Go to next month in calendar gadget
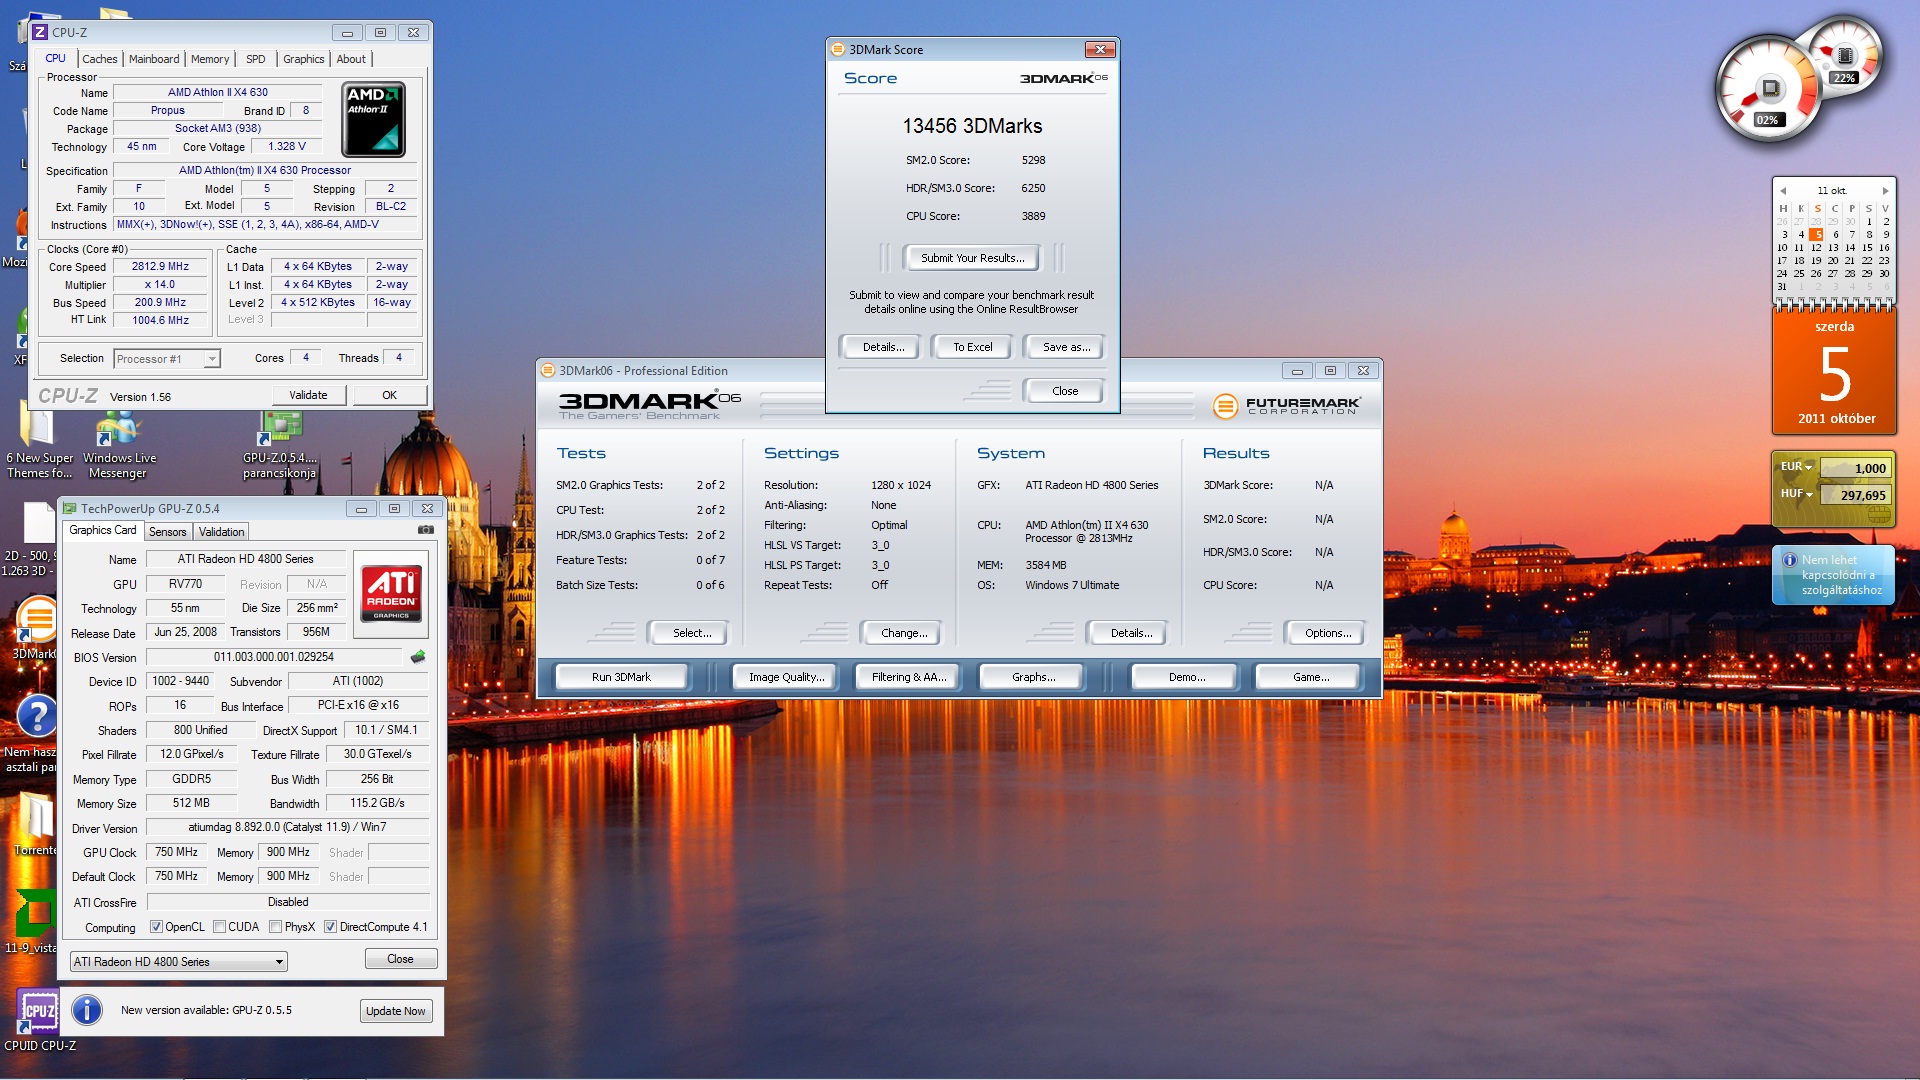The image size is (1920, 1080). pos(1885,191)
